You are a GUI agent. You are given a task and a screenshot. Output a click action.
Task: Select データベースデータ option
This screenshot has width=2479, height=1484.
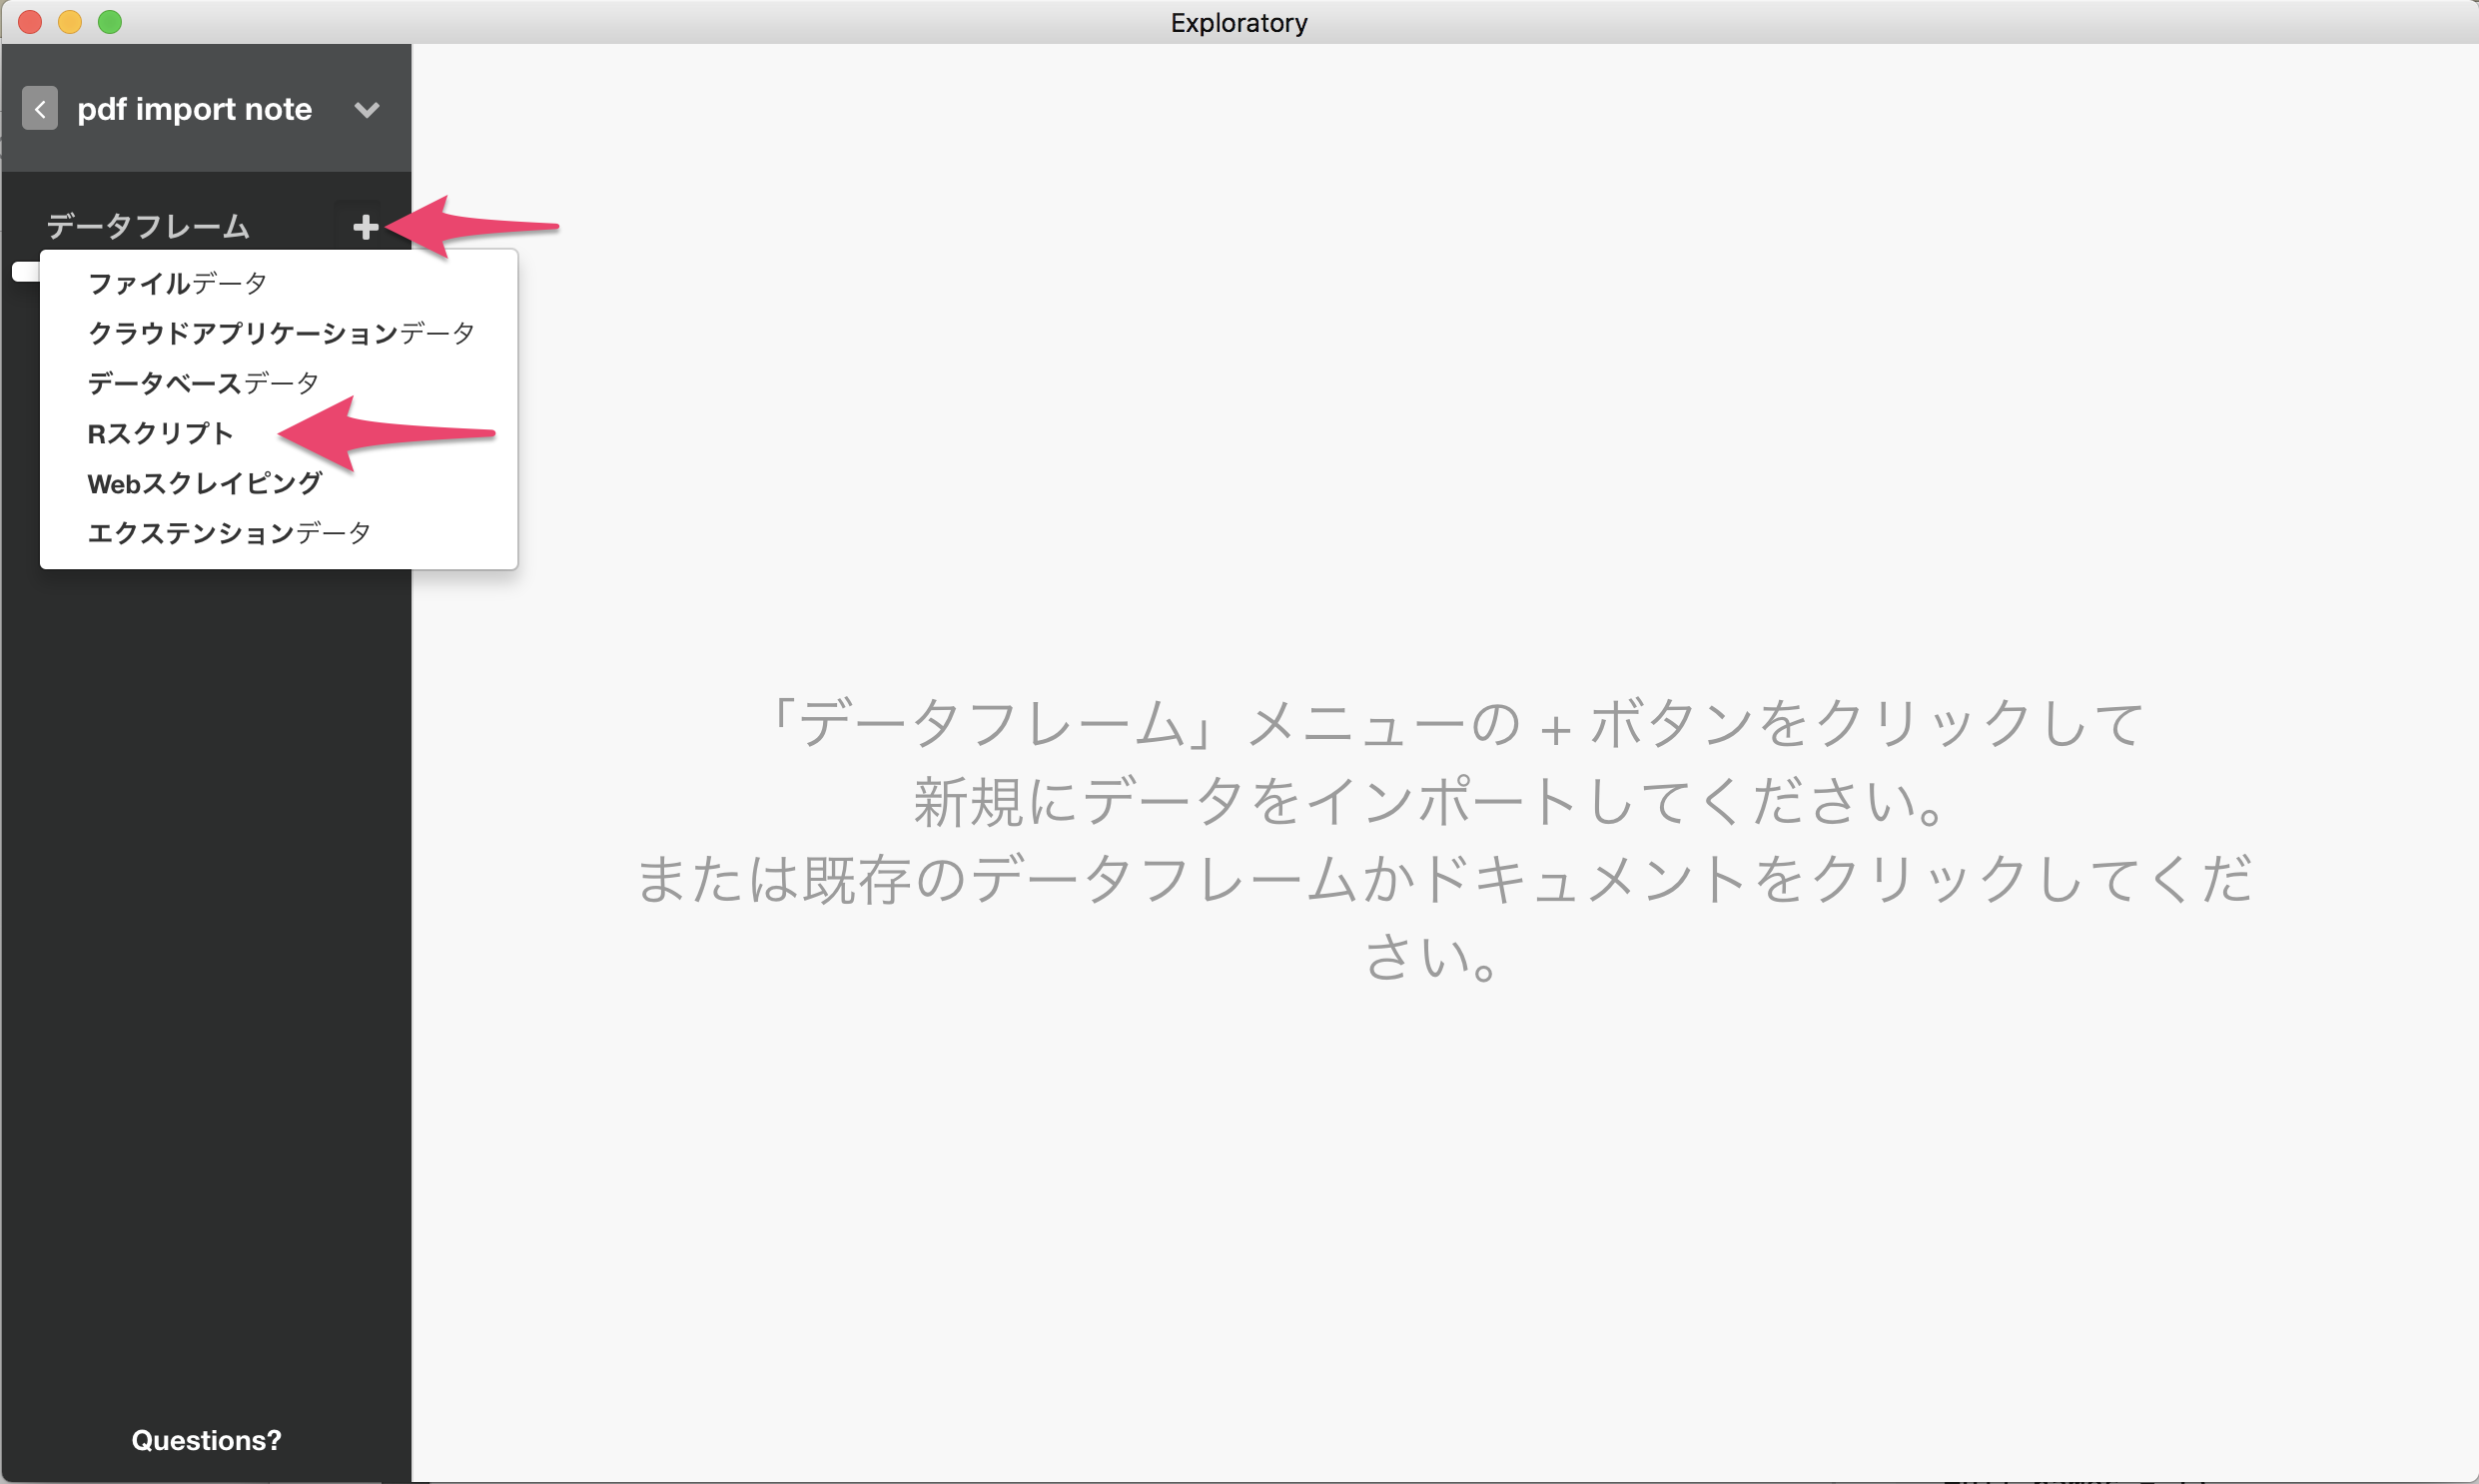[203, 383]
